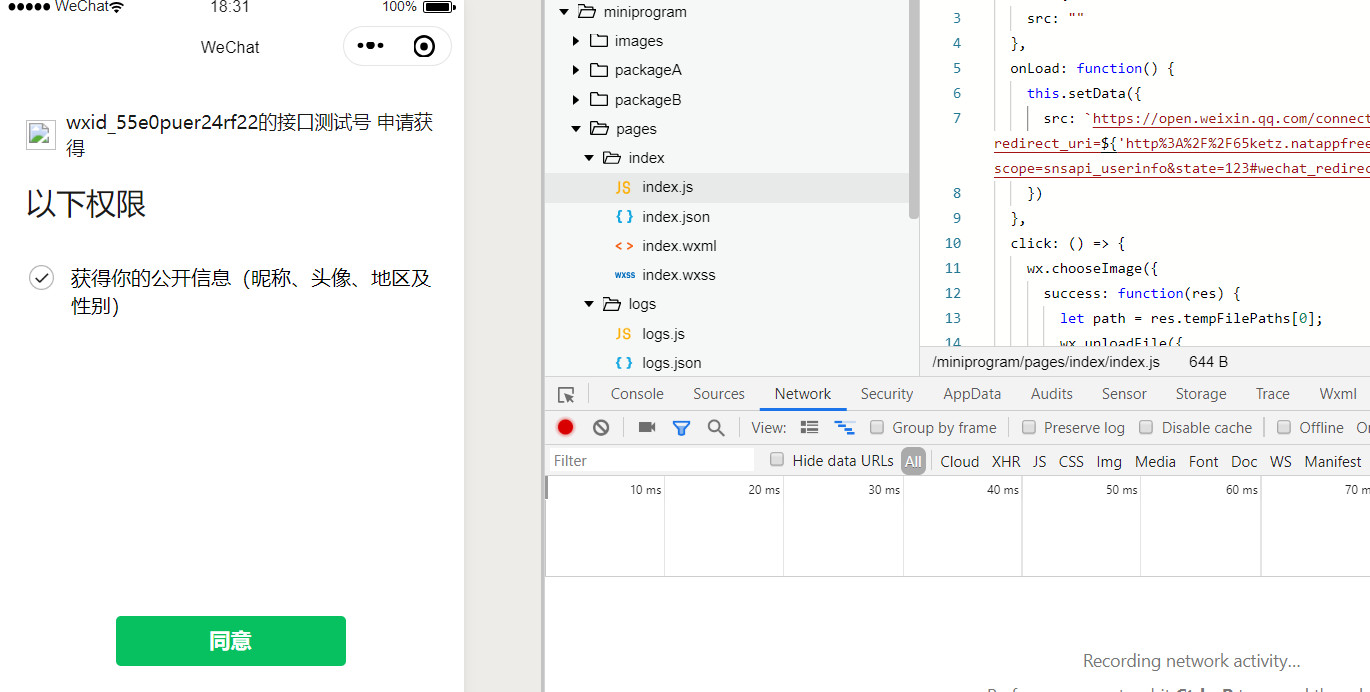Open the mini program three-dots menu
Image resolution: width=1370 pixels, height=692 pixels.
click(370, 46)
